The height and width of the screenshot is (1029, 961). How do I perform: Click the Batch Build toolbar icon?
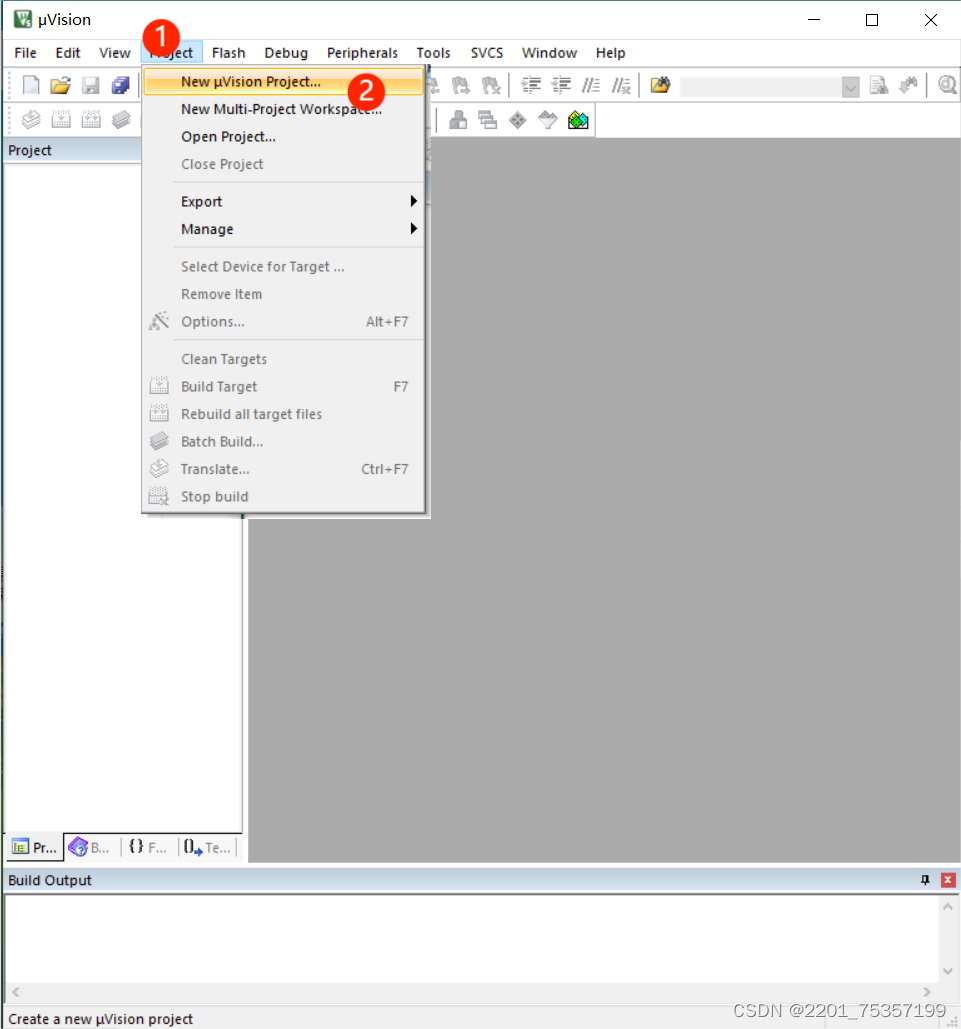pyautogui.click(x=121, y=119)
